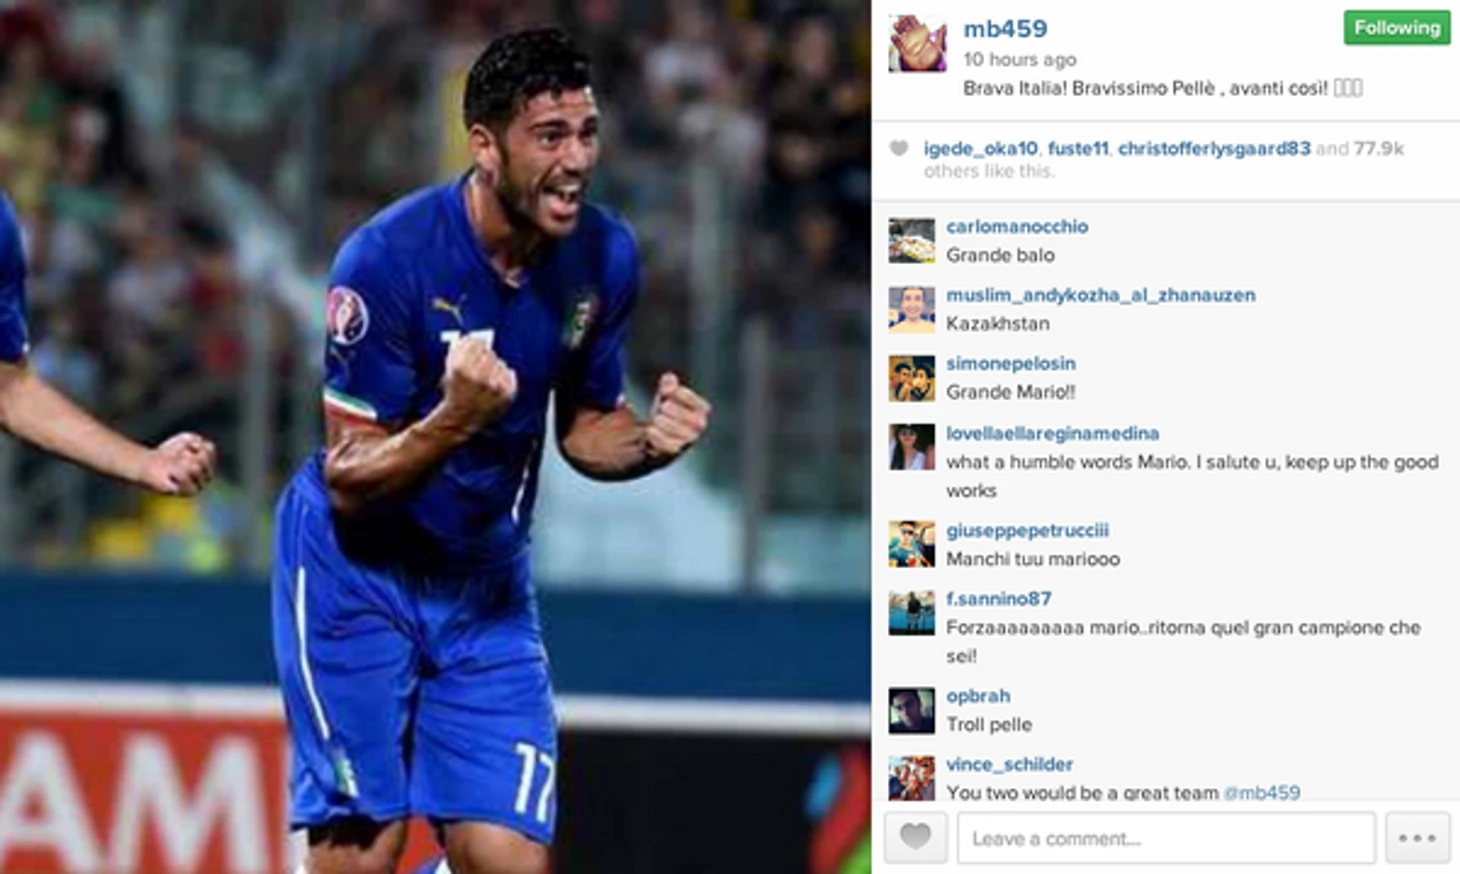The image size is (1460, 874).
Task: Open muslim_andykozha_al_zhanauzen's avatar
Action: click(x=911, y=309)
